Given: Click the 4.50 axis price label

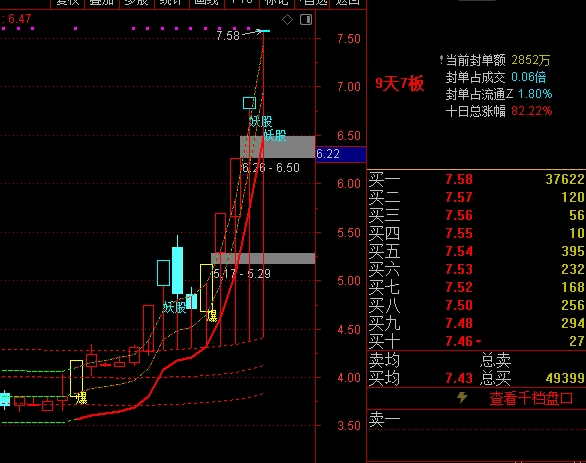Looking at the screenshot, I should 349,330.
